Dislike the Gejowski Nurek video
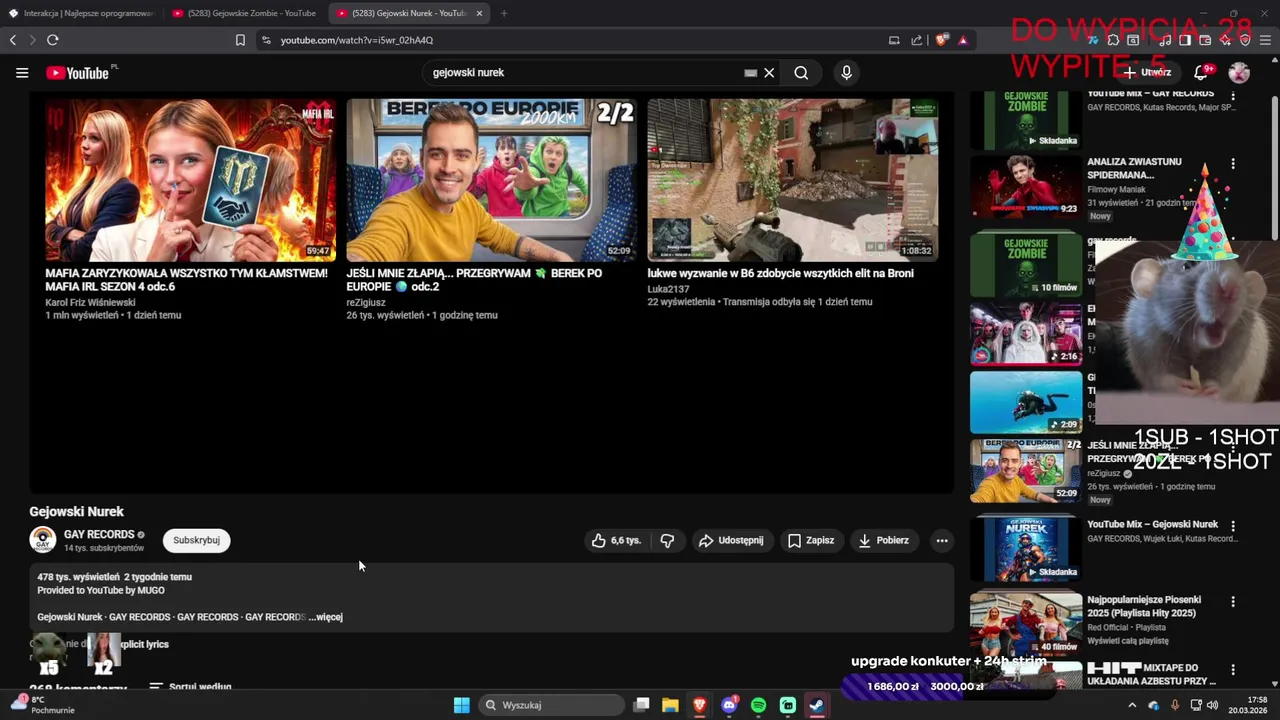Screen dimensions: 1280x720 [x=667, y=540]
